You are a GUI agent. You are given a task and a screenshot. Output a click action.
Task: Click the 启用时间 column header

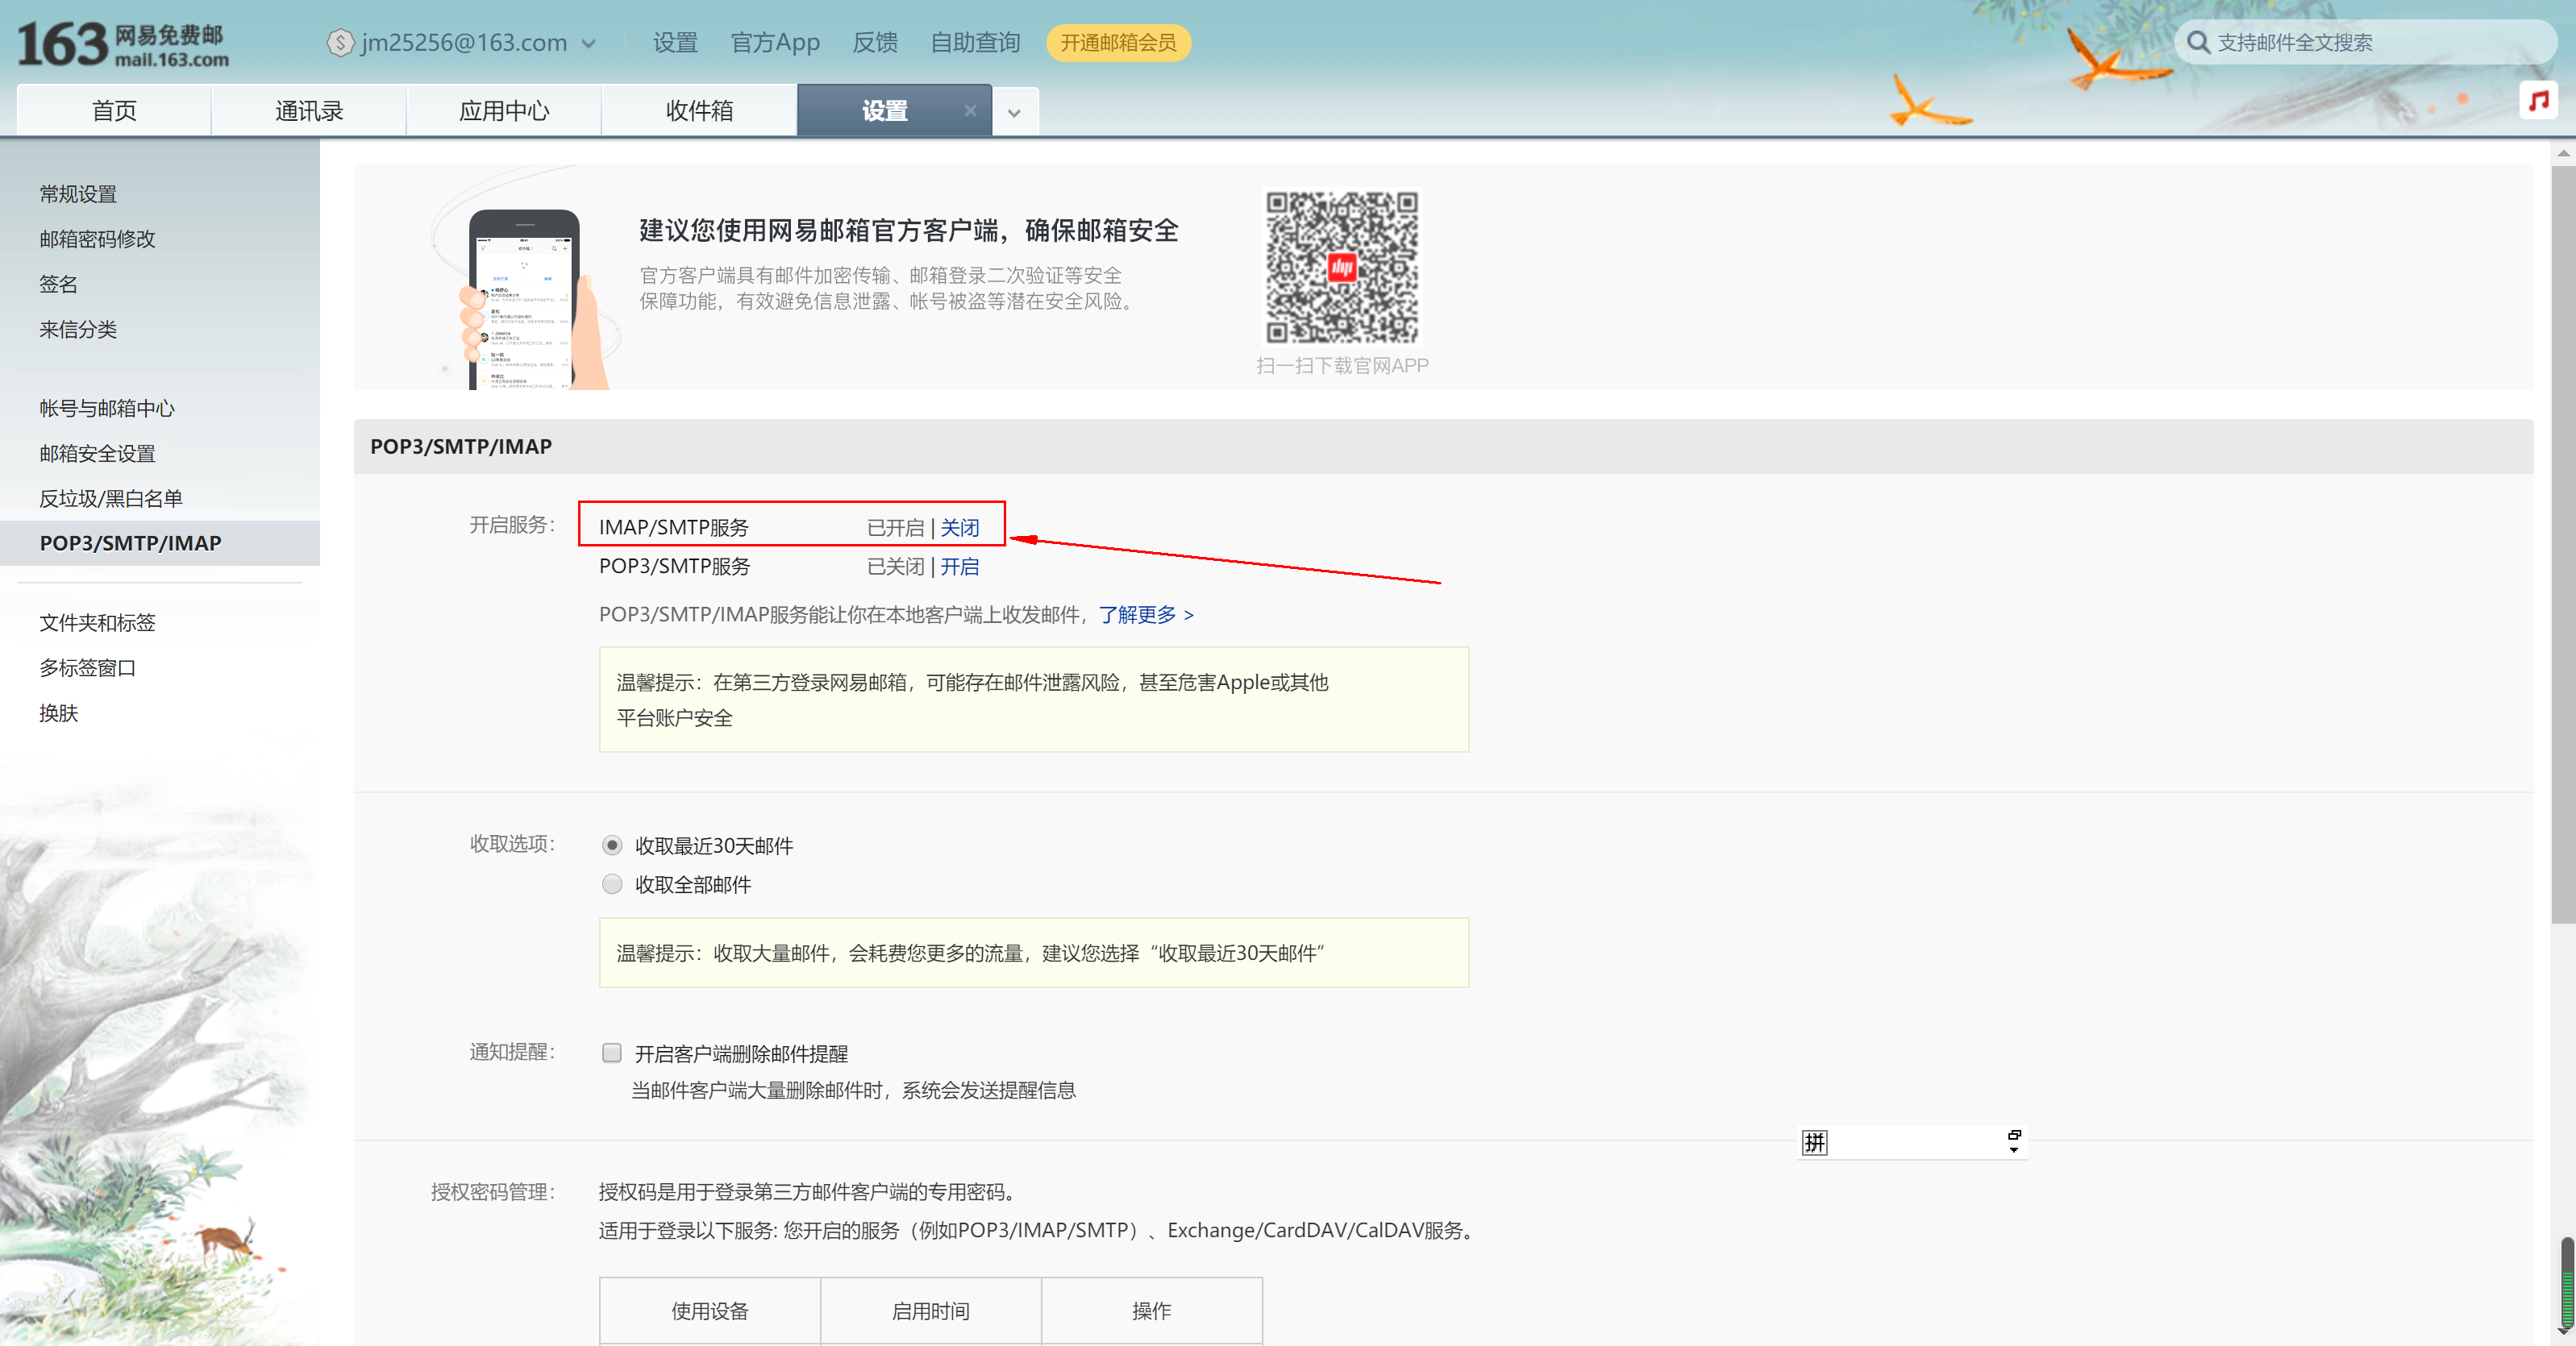(931, 1310)
